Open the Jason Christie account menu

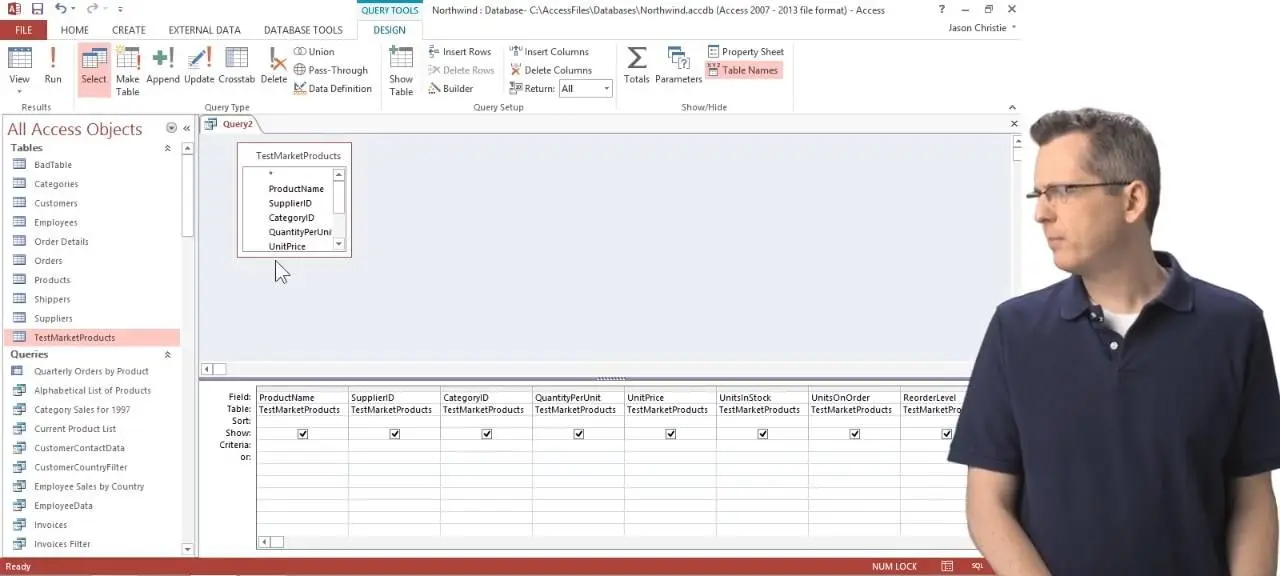982,28
